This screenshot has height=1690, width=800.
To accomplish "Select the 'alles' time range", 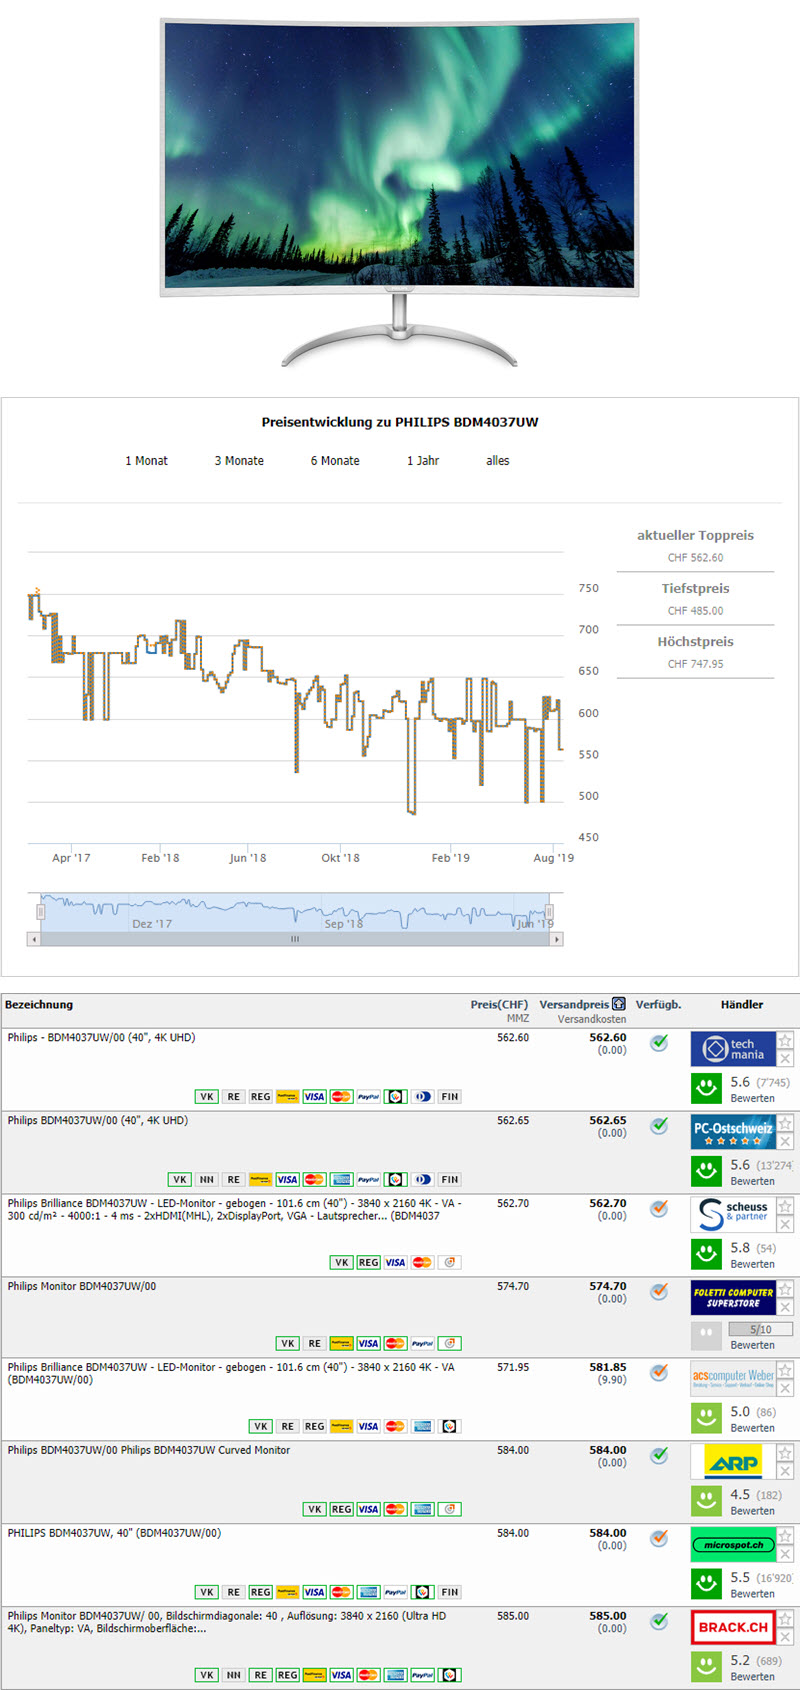I will point(497,461).
